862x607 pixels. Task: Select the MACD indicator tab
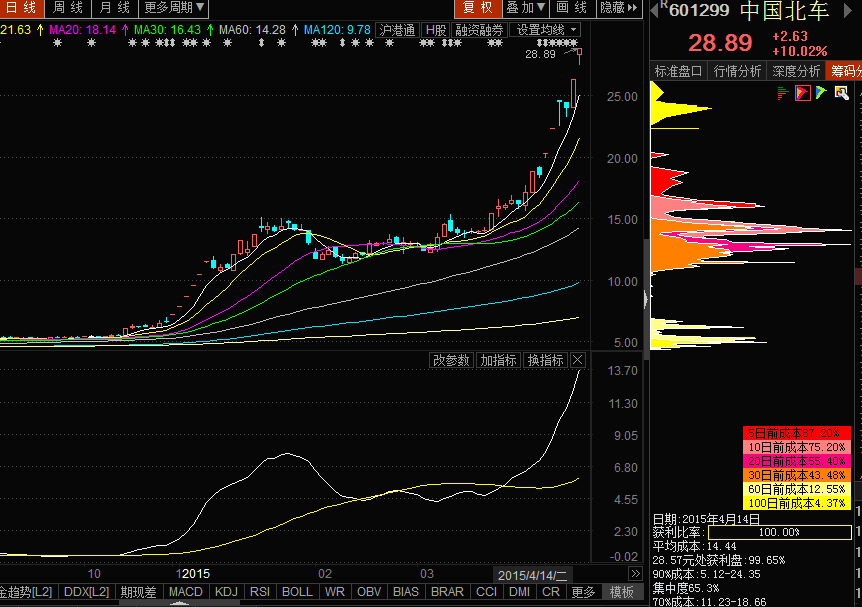point(185,592)
